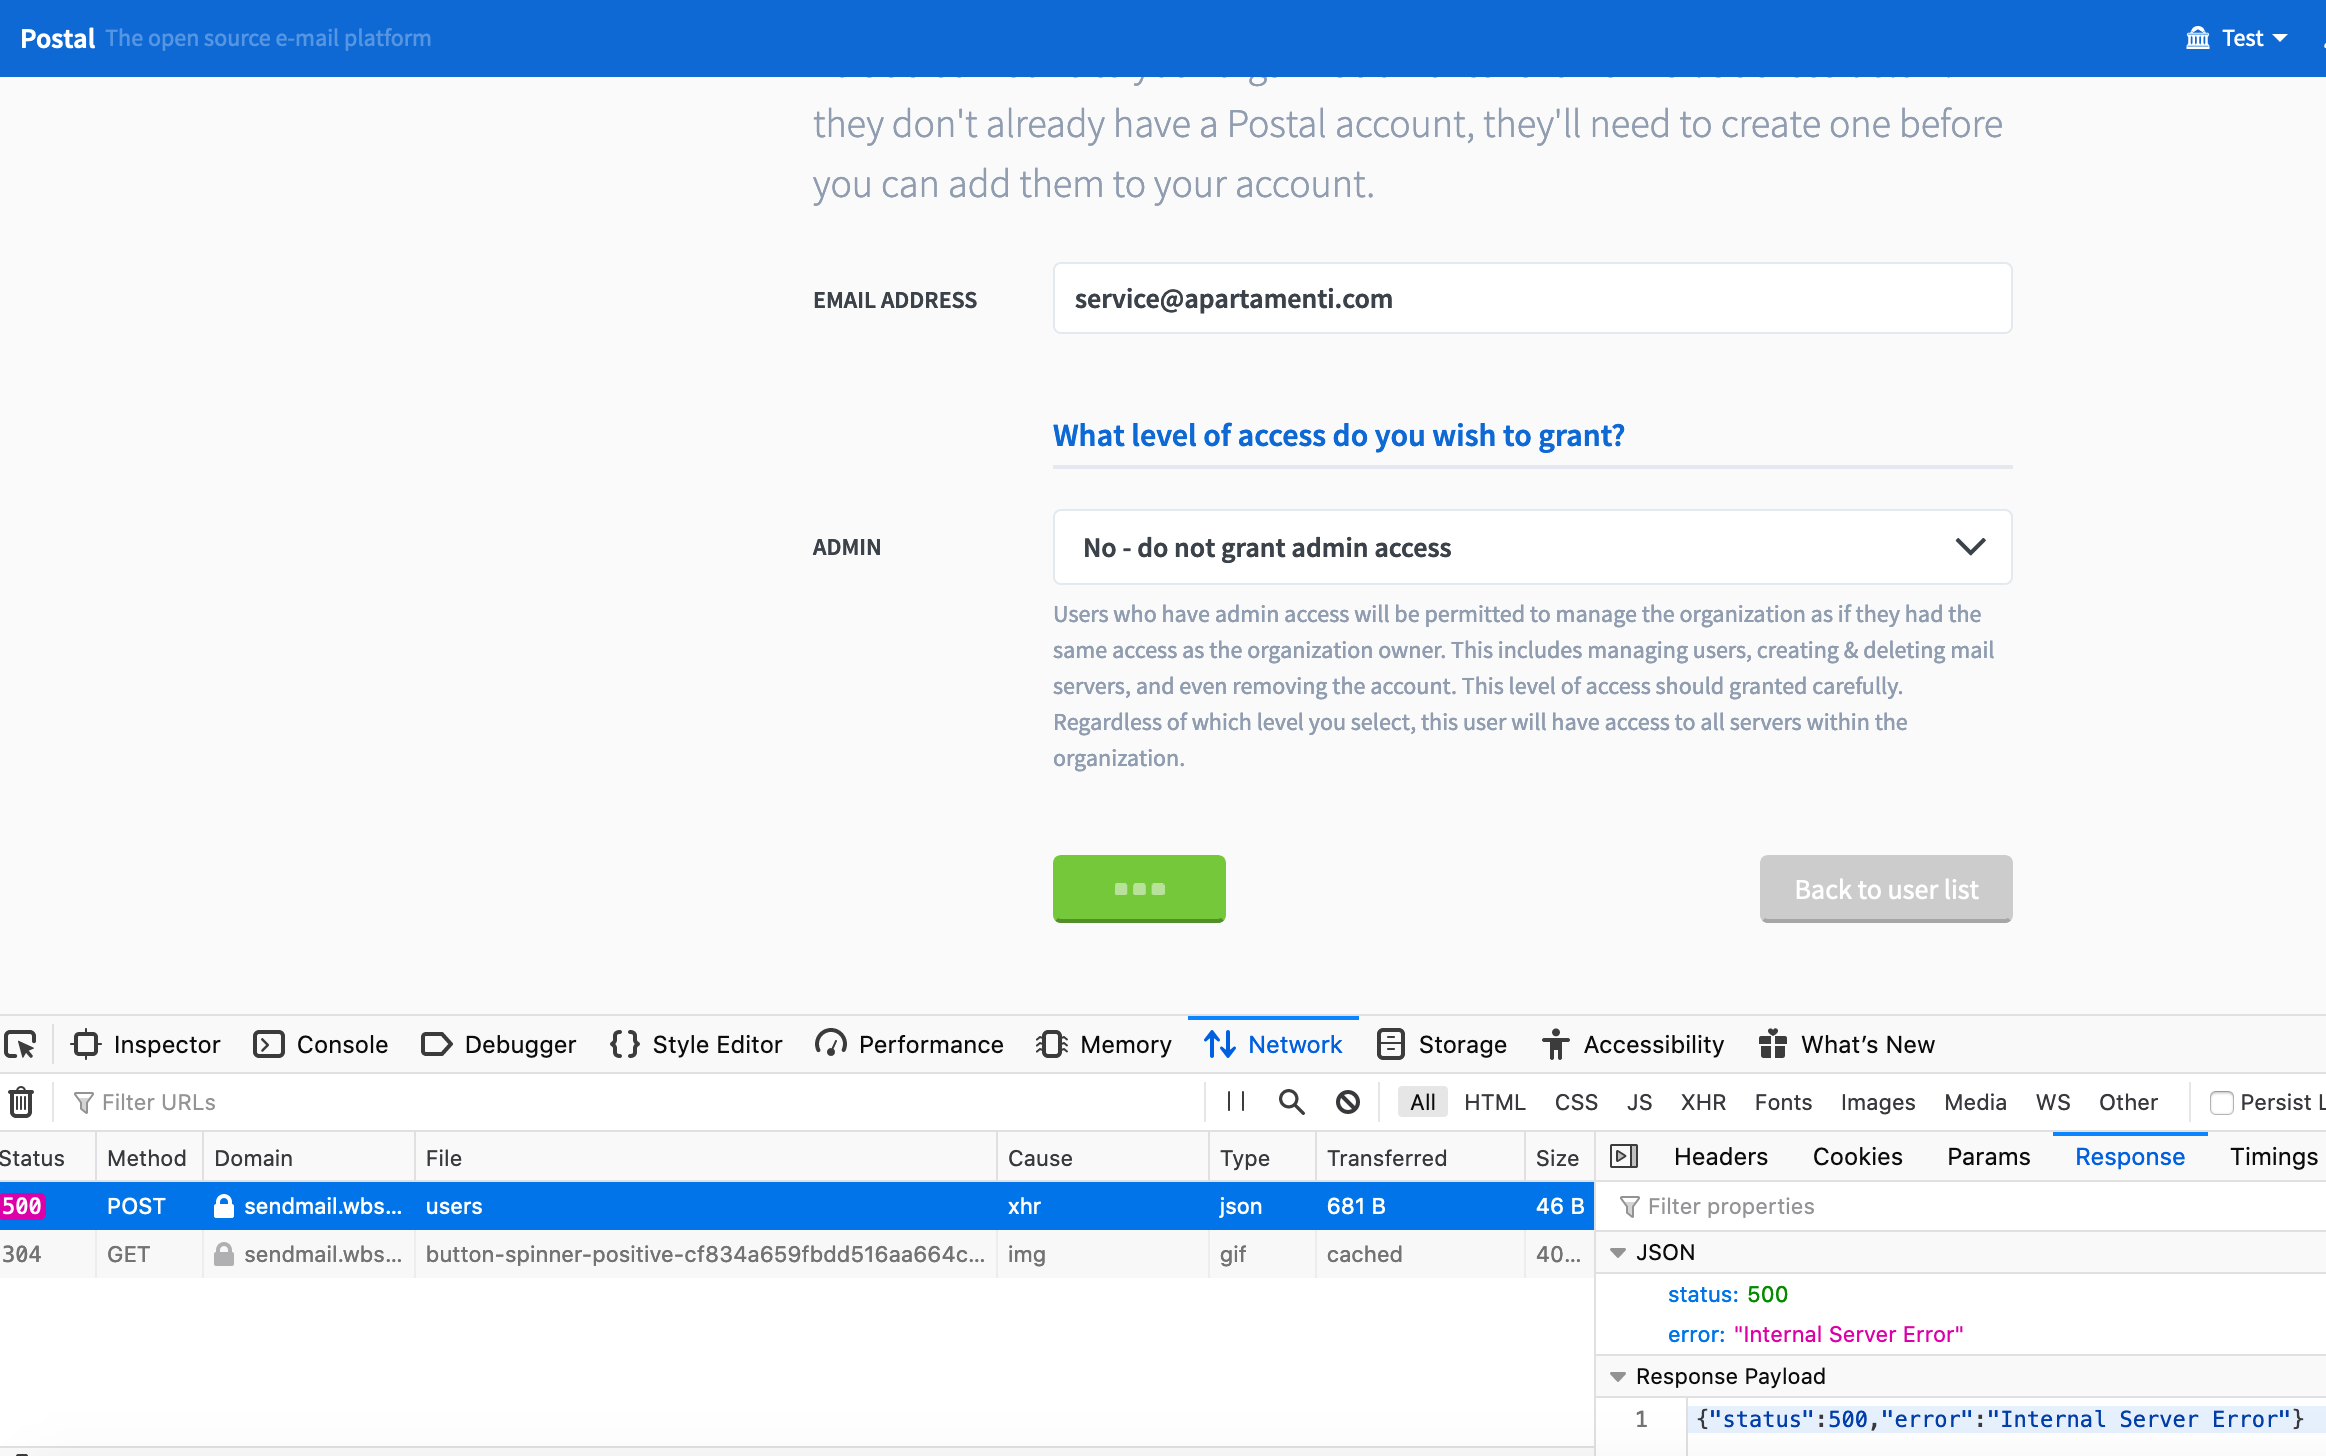Enable the Persist Logs checkbox

pos(2222,1102)
